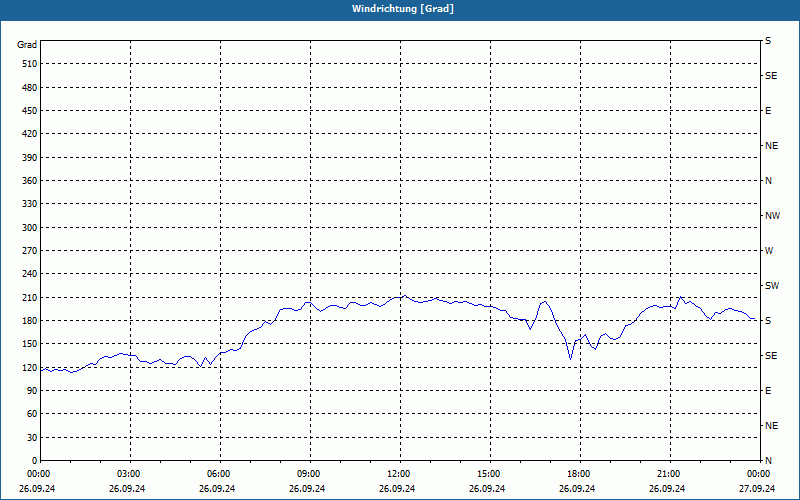Click the 21:00 time label
The image size is (800, 500).
[x=669, y=474]
